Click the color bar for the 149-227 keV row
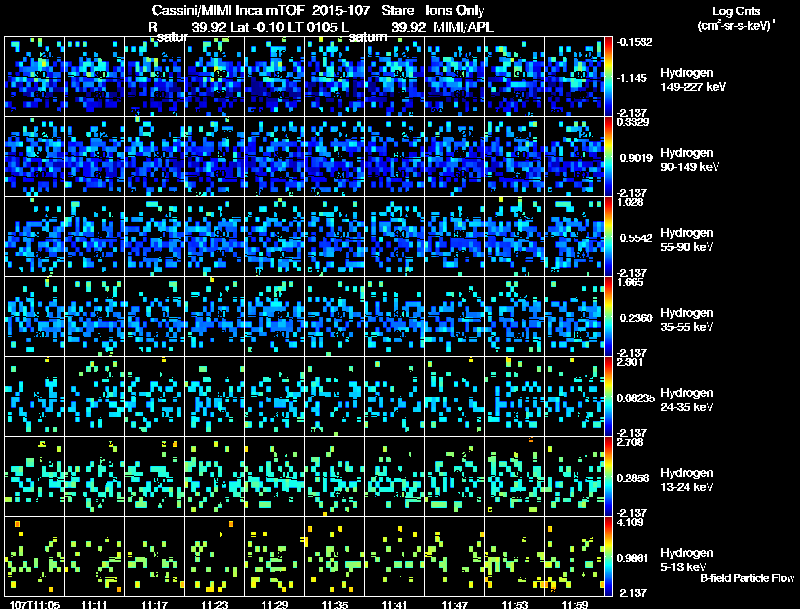This screenshot has height=609, width=800. (x=608, y=77)
